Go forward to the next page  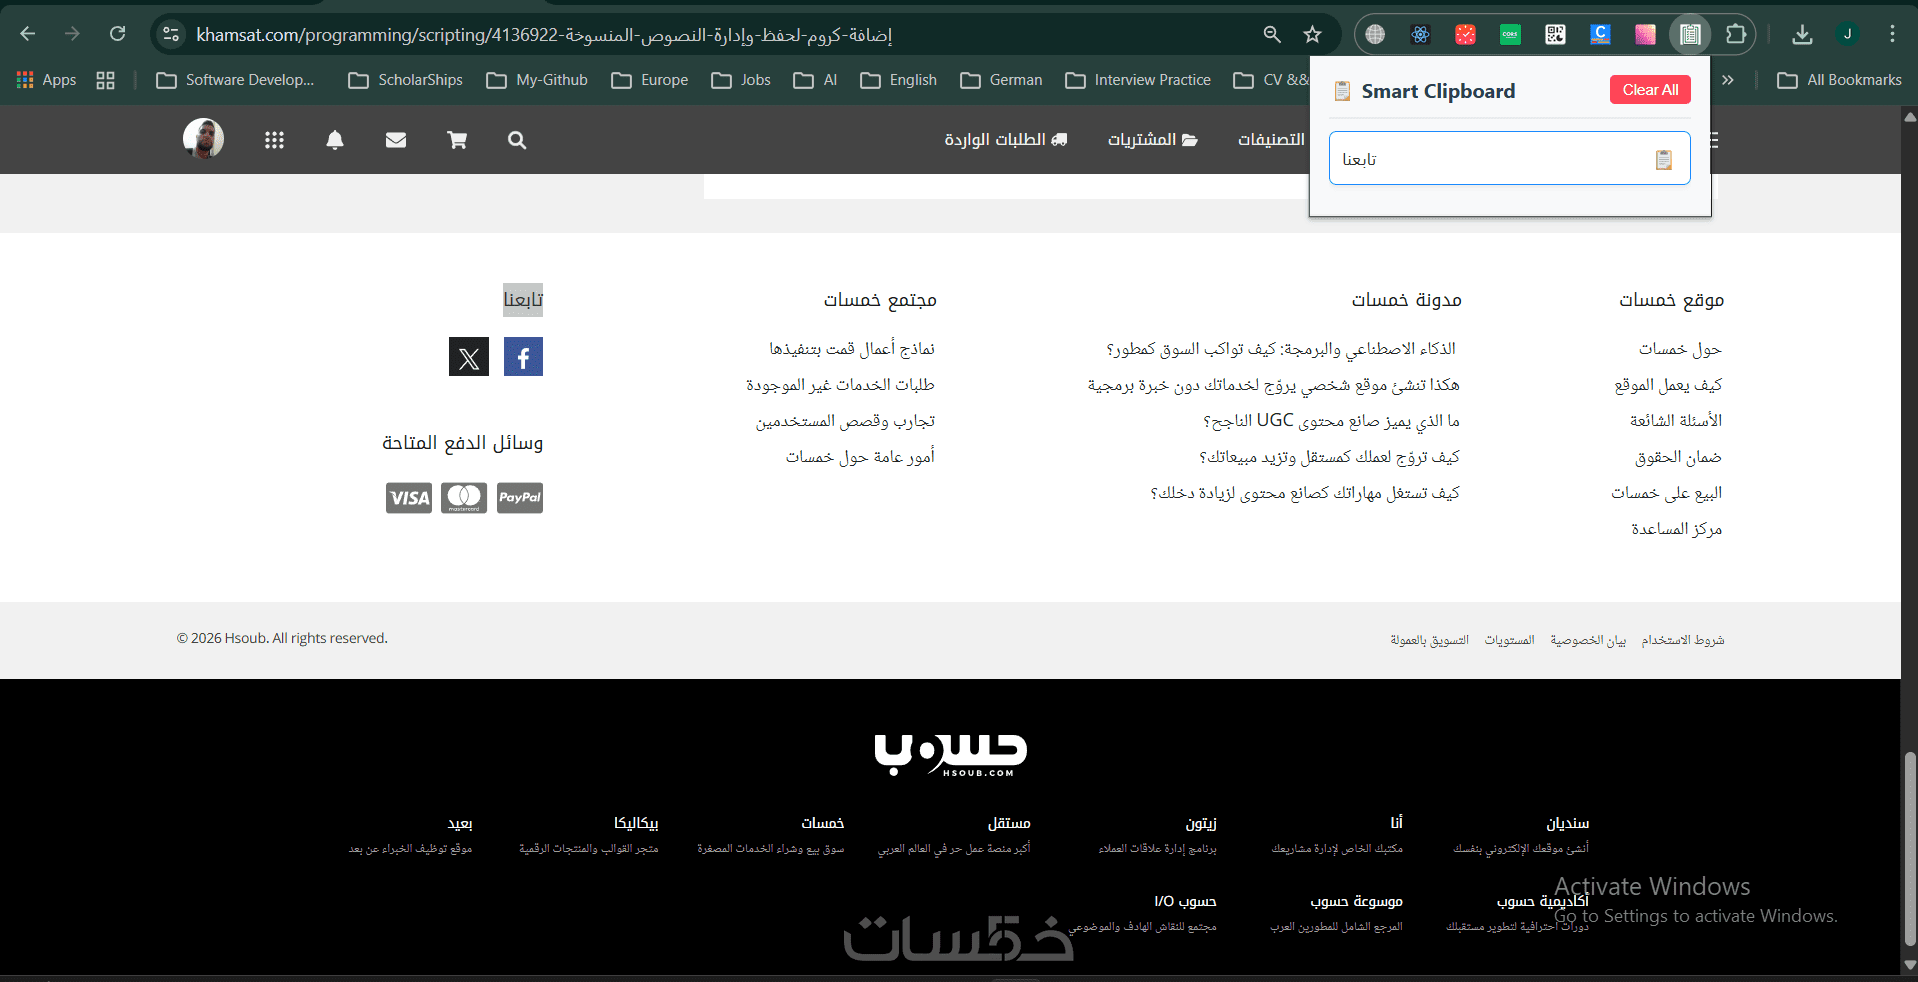point(72,34)
